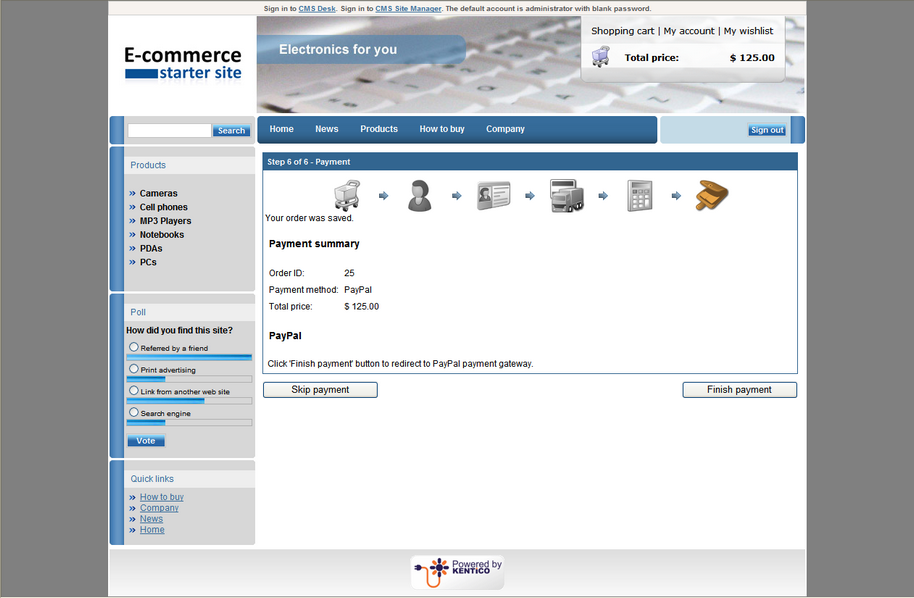Open the Products menu item
914x598 pixels.
click(379, 129)
